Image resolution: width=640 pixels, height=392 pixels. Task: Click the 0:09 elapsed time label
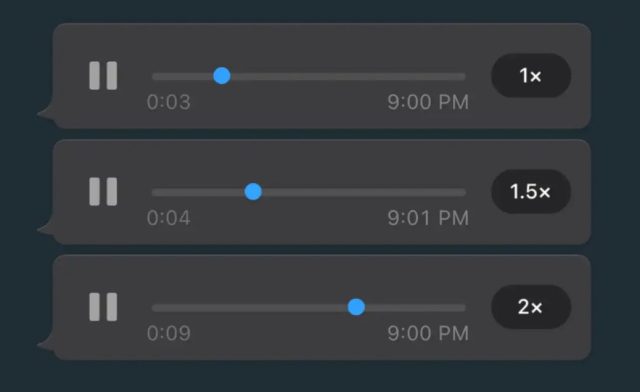pyautogui.click(x=169, y=333)
